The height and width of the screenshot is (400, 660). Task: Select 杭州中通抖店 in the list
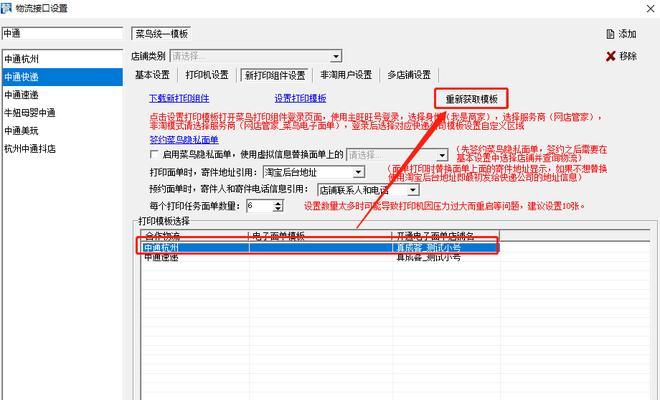click(x=62, y=149)
